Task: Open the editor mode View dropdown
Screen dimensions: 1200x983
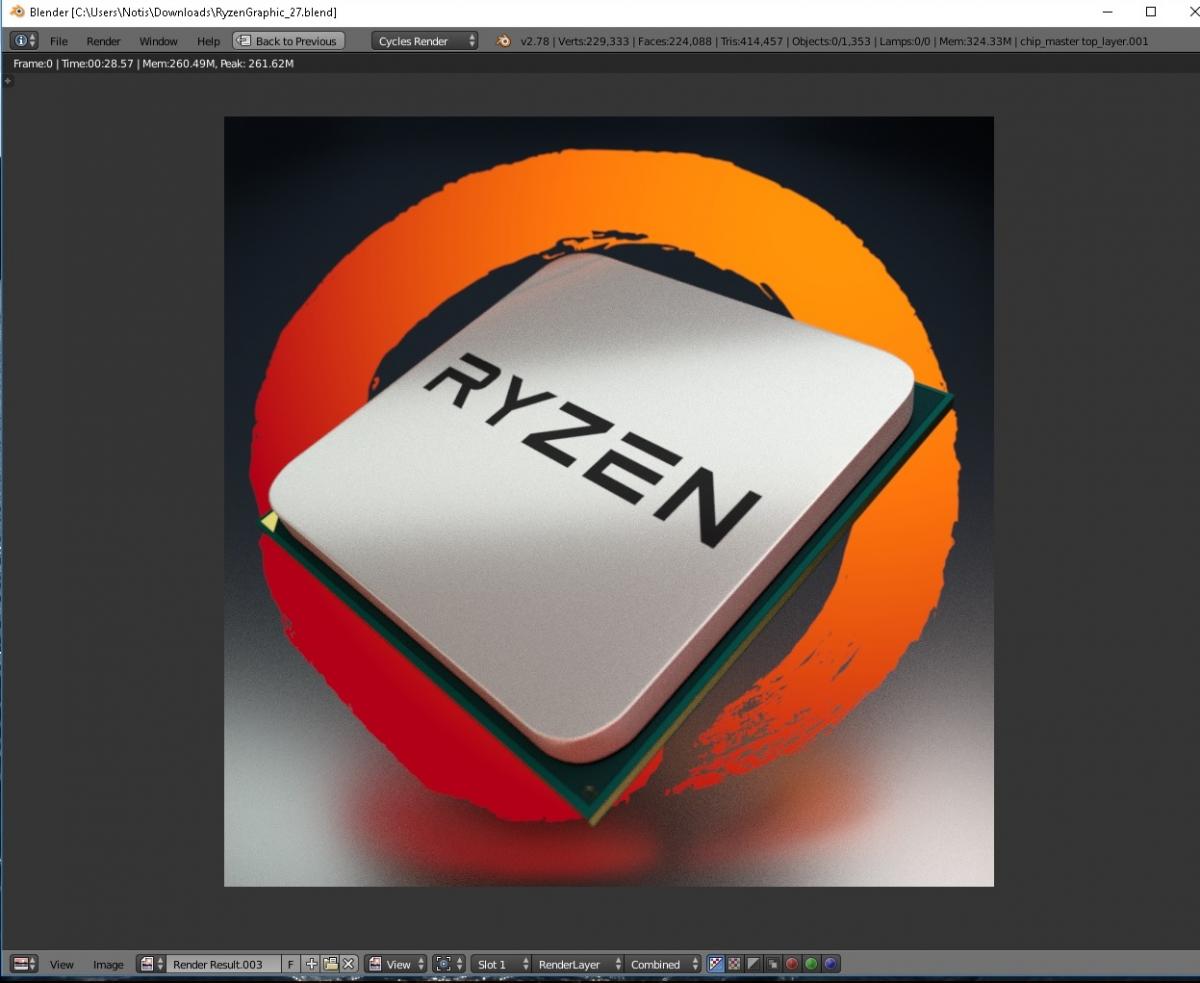Action: (x=396, y=964)
